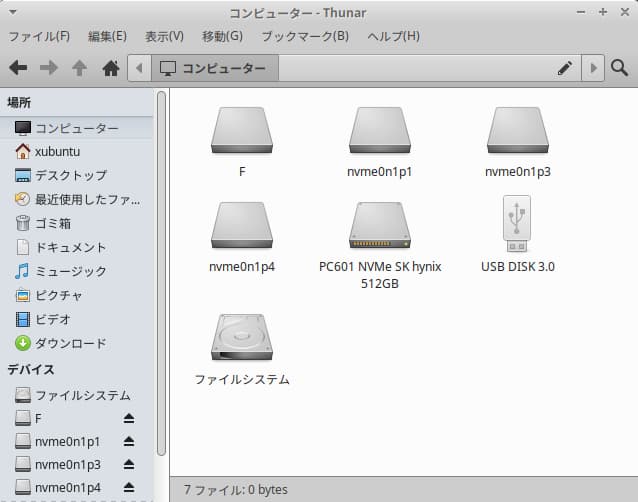Open ドキュメント in sidebar
The image size is (638, 502).
tap(76, 247)
